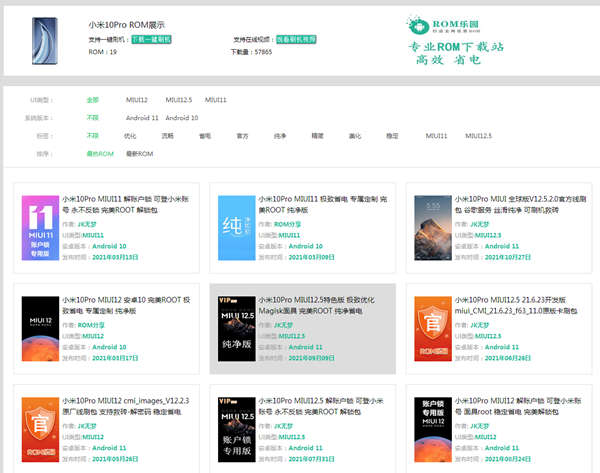600x473 pixels.
Task: Click the VIP MIUI 12.5 账户锁专用版 thumbnail
Action: point(236,425)
